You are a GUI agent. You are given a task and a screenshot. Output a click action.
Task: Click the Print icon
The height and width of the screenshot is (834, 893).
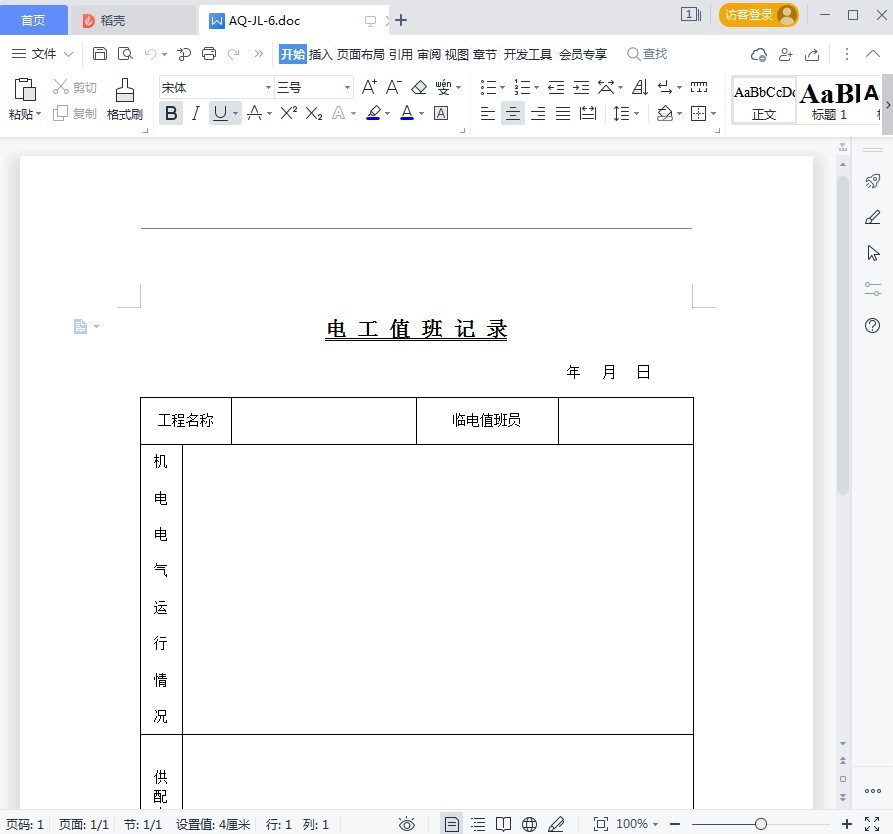point(209,54)
